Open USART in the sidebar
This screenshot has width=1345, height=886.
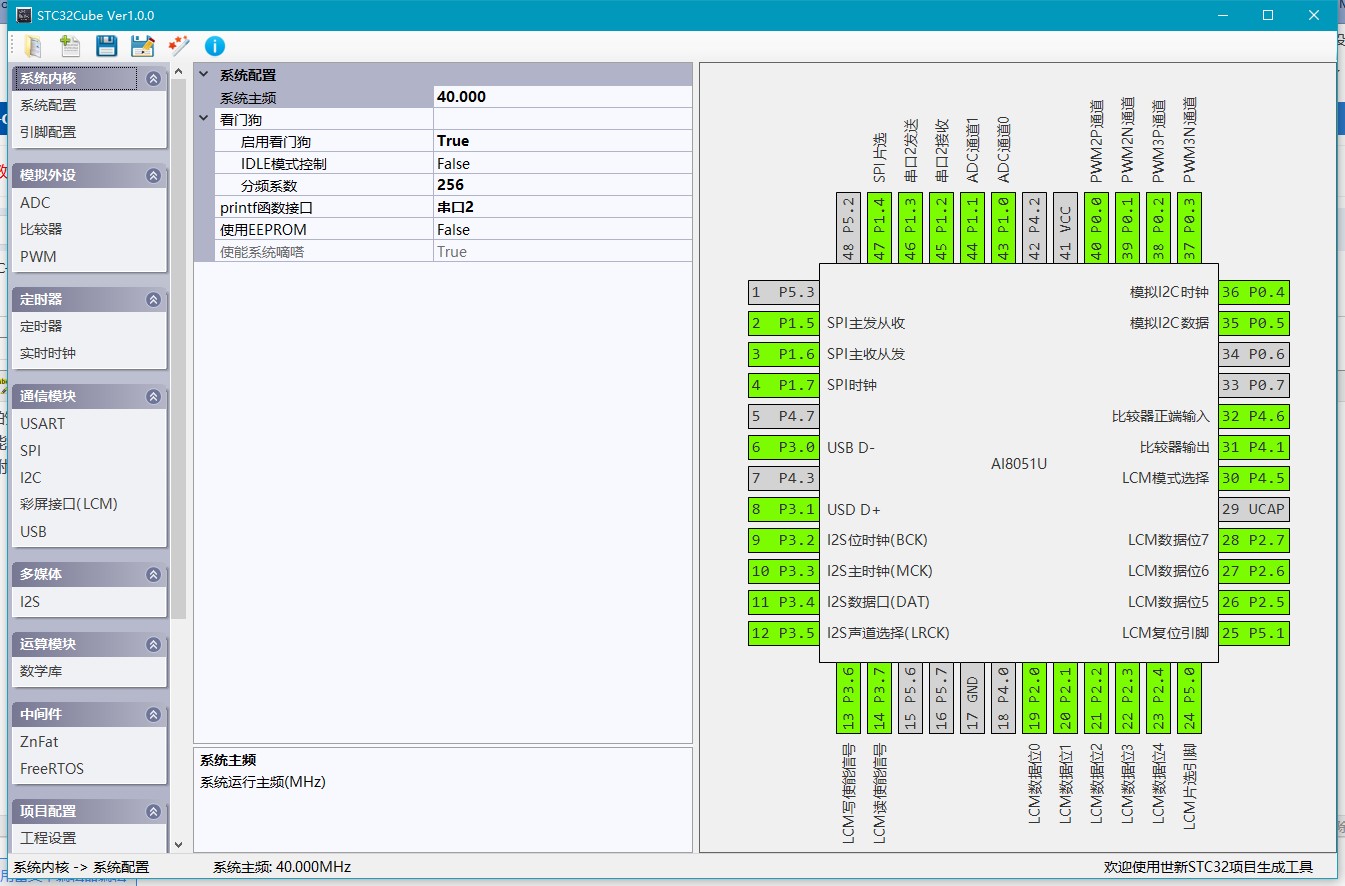coord(42,423)
